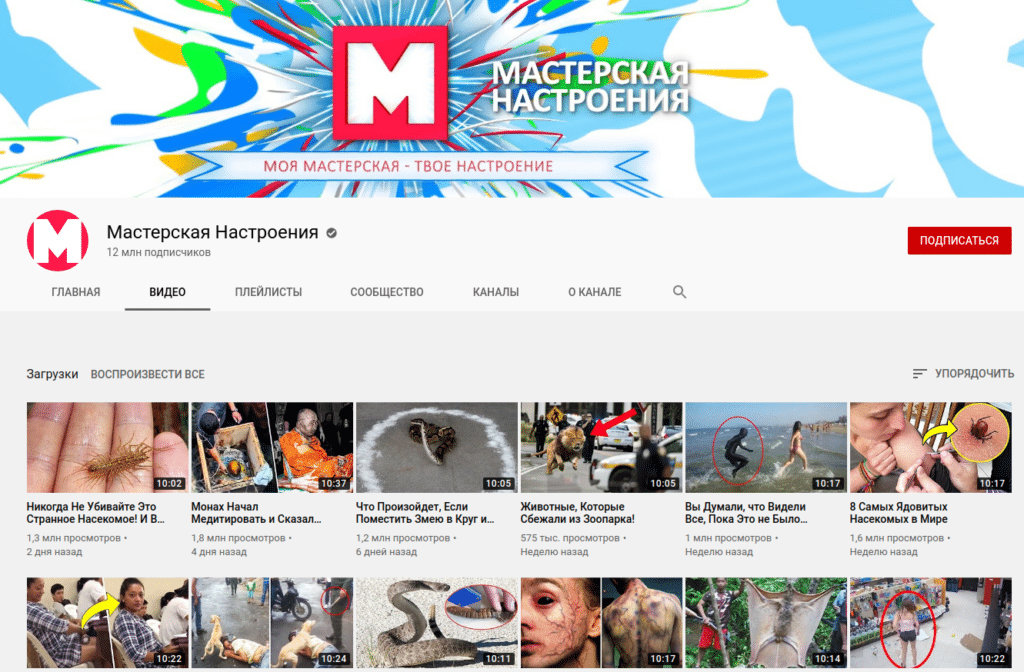Viewport: 1024px width, 672px height.
Task: Play the snake in circle video thumbnail
Action: tap(436, 447)
